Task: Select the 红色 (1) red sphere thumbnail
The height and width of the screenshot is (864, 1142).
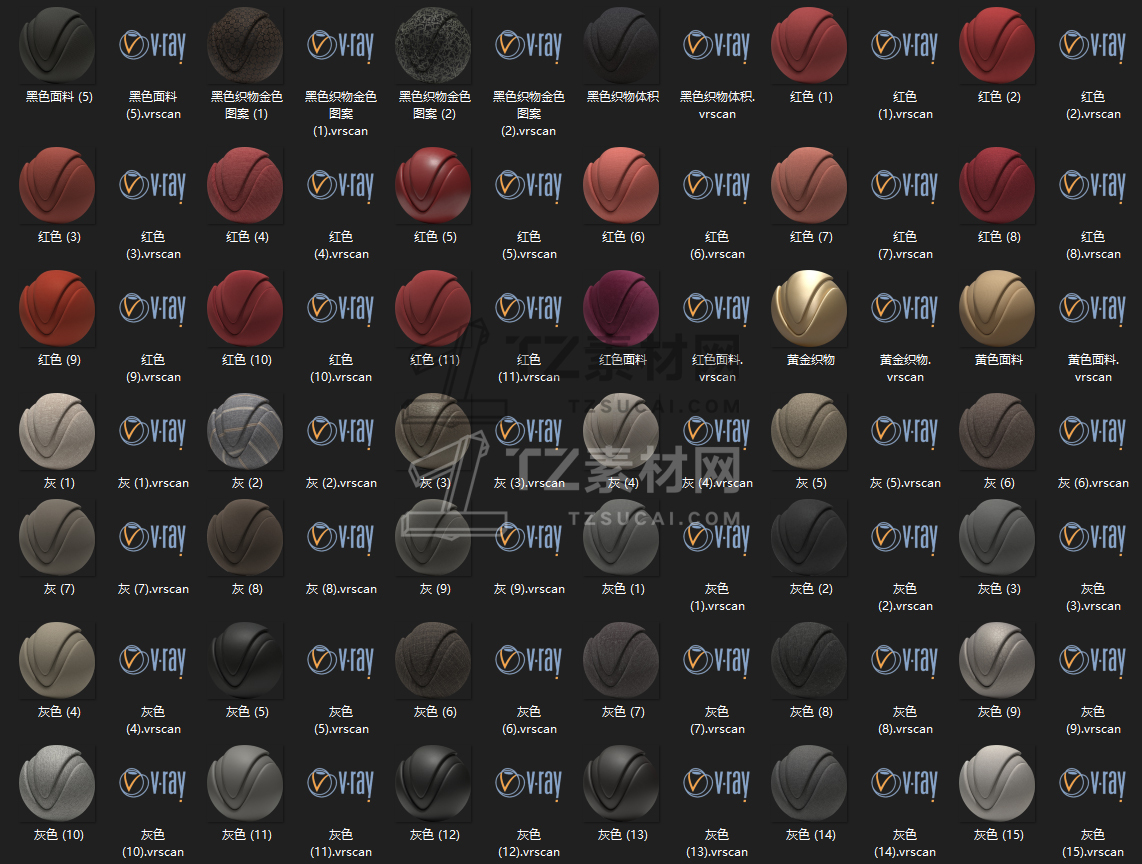Action: 809,45
